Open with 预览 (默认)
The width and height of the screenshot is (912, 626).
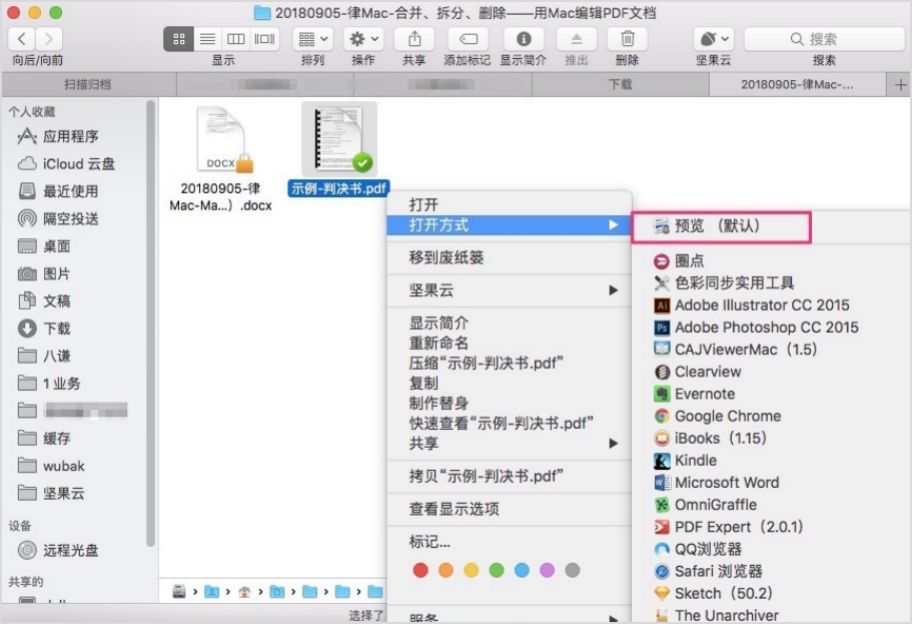pos(720,226)
